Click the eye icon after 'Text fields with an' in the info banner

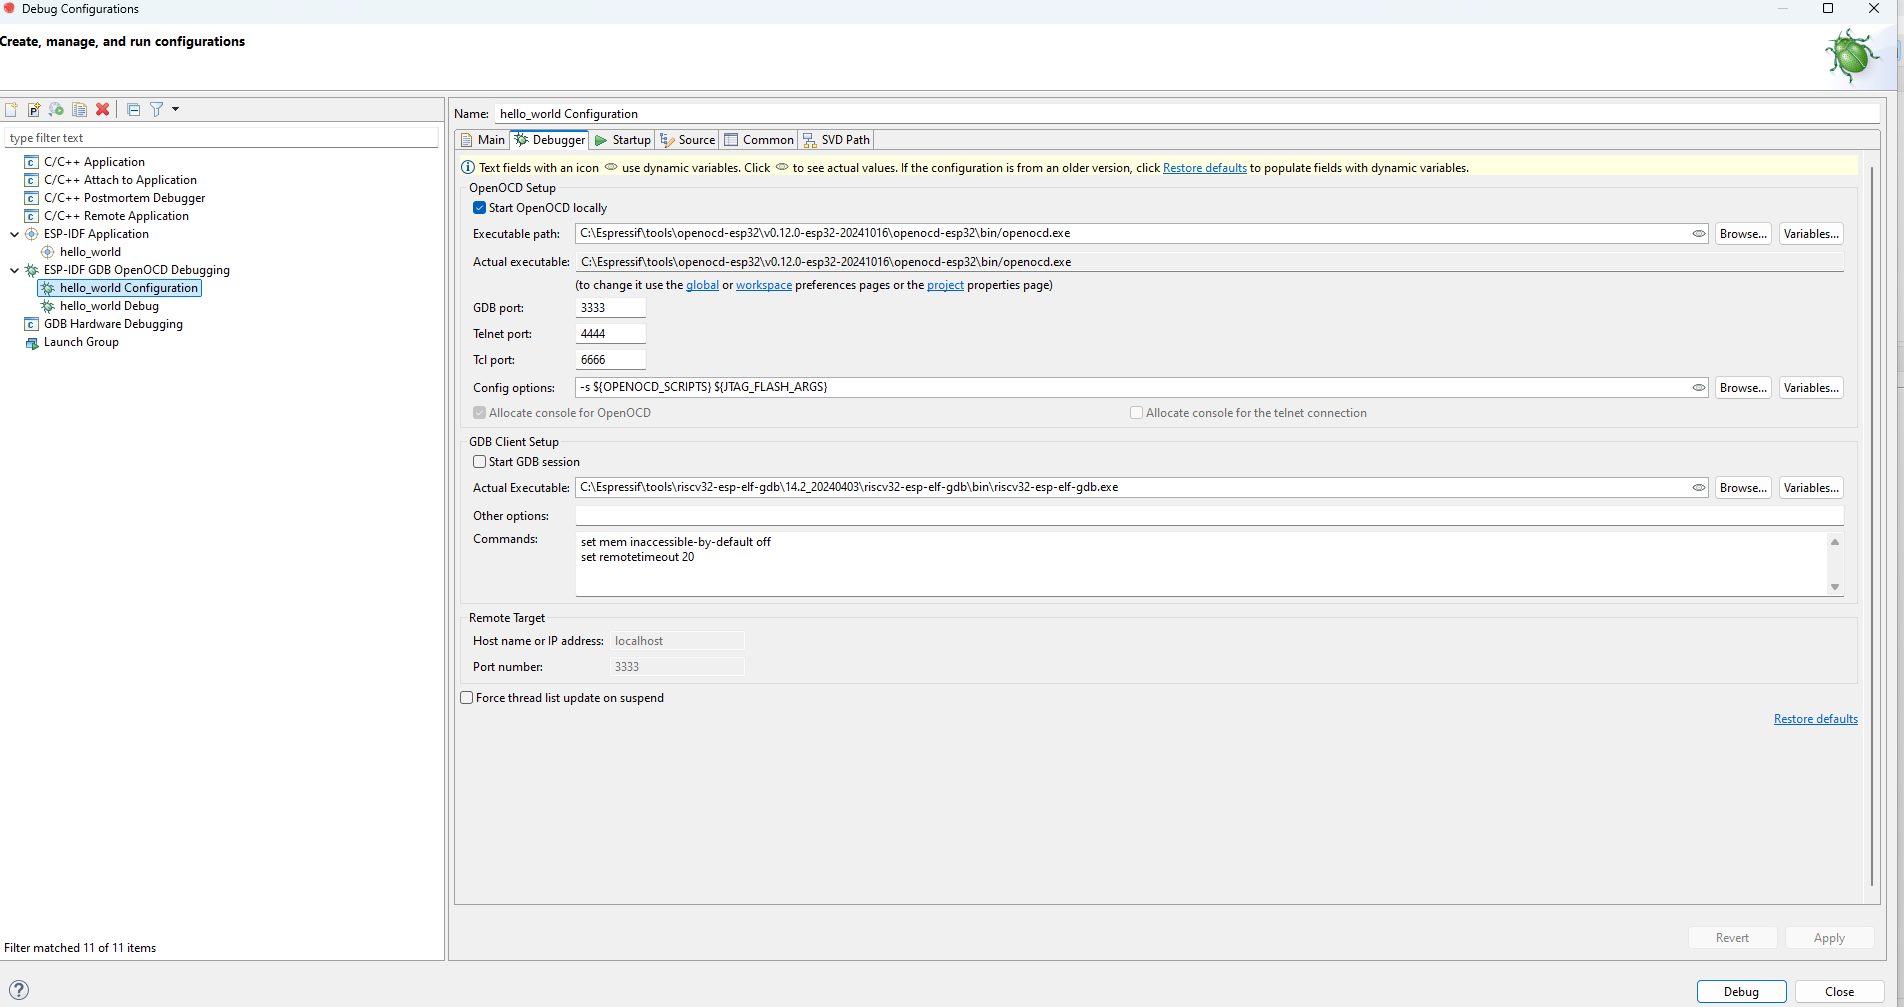coord(611,167)
